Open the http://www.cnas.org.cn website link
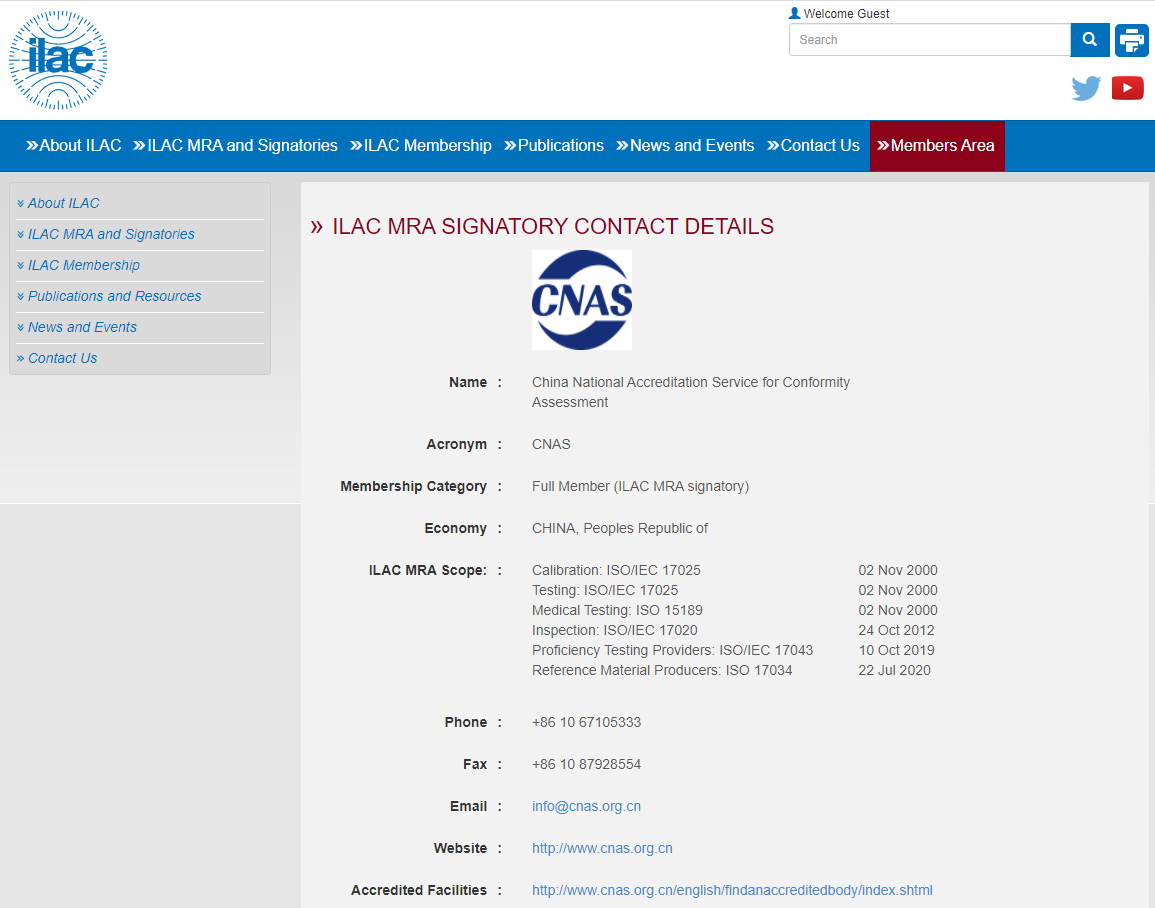The image size is (1155, 908). [602, 848]
